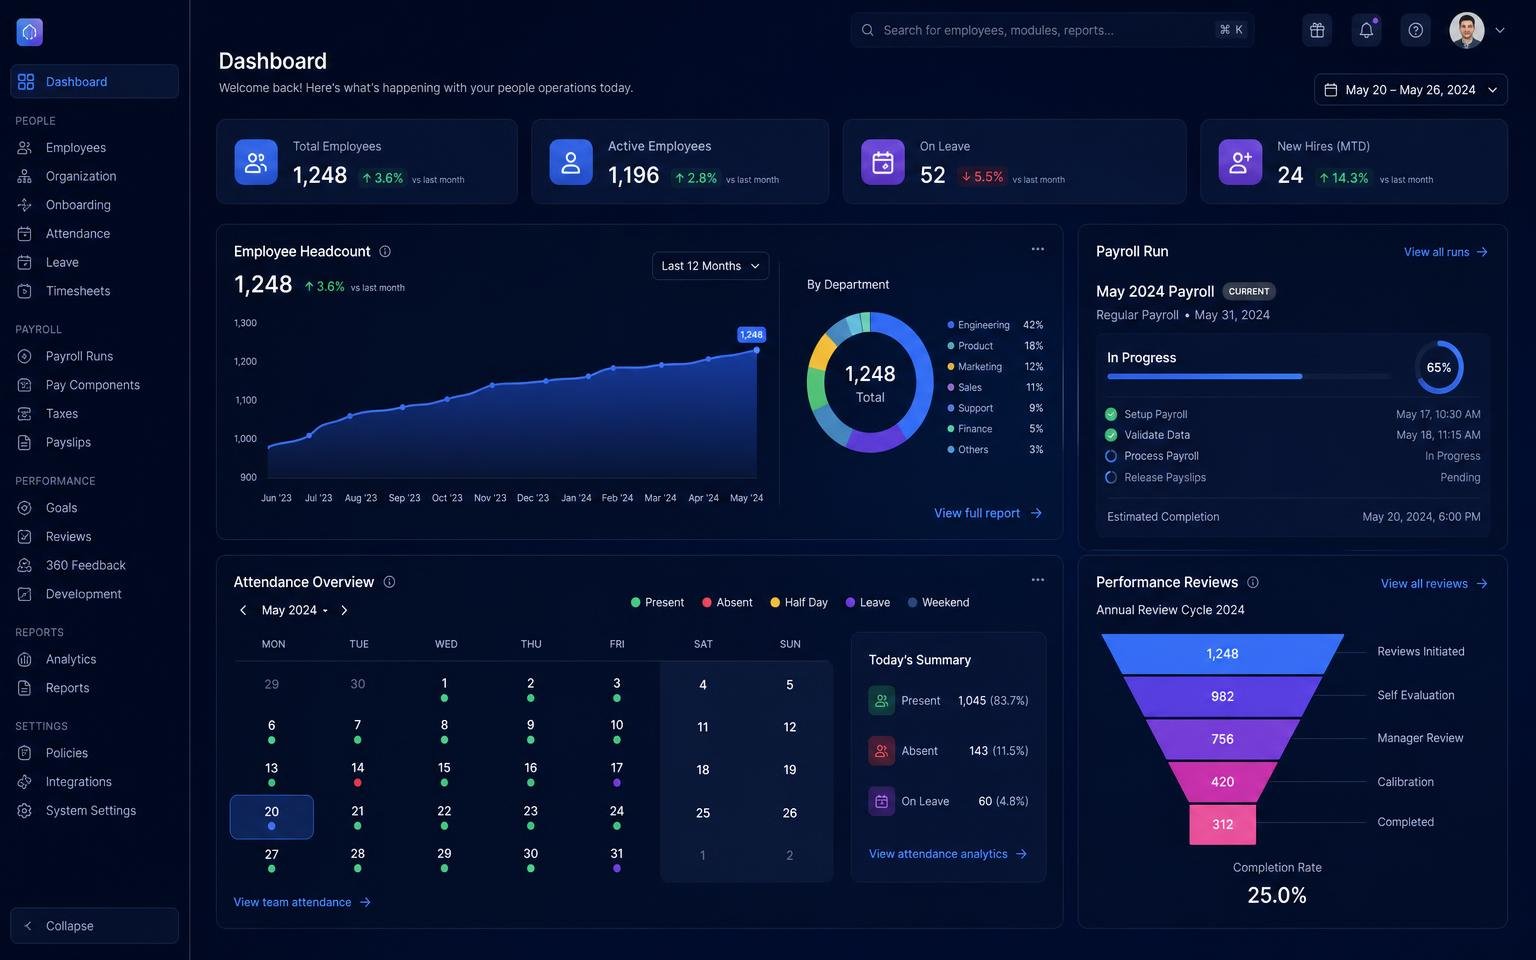This screenshot has height=960, width=1536.
Task: Click the 65% circular progress indicator
Action: (1439, 367)
